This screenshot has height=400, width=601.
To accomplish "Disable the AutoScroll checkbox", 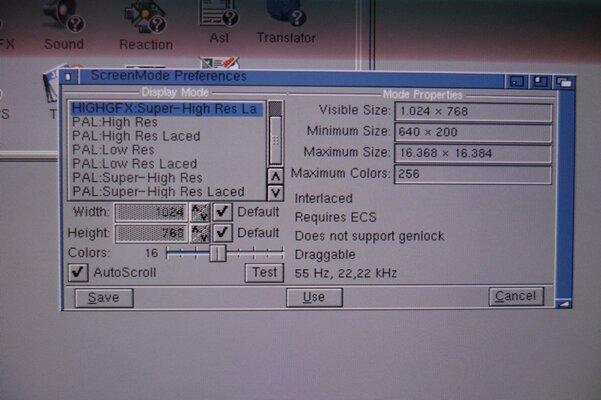I will pos(78,272).
